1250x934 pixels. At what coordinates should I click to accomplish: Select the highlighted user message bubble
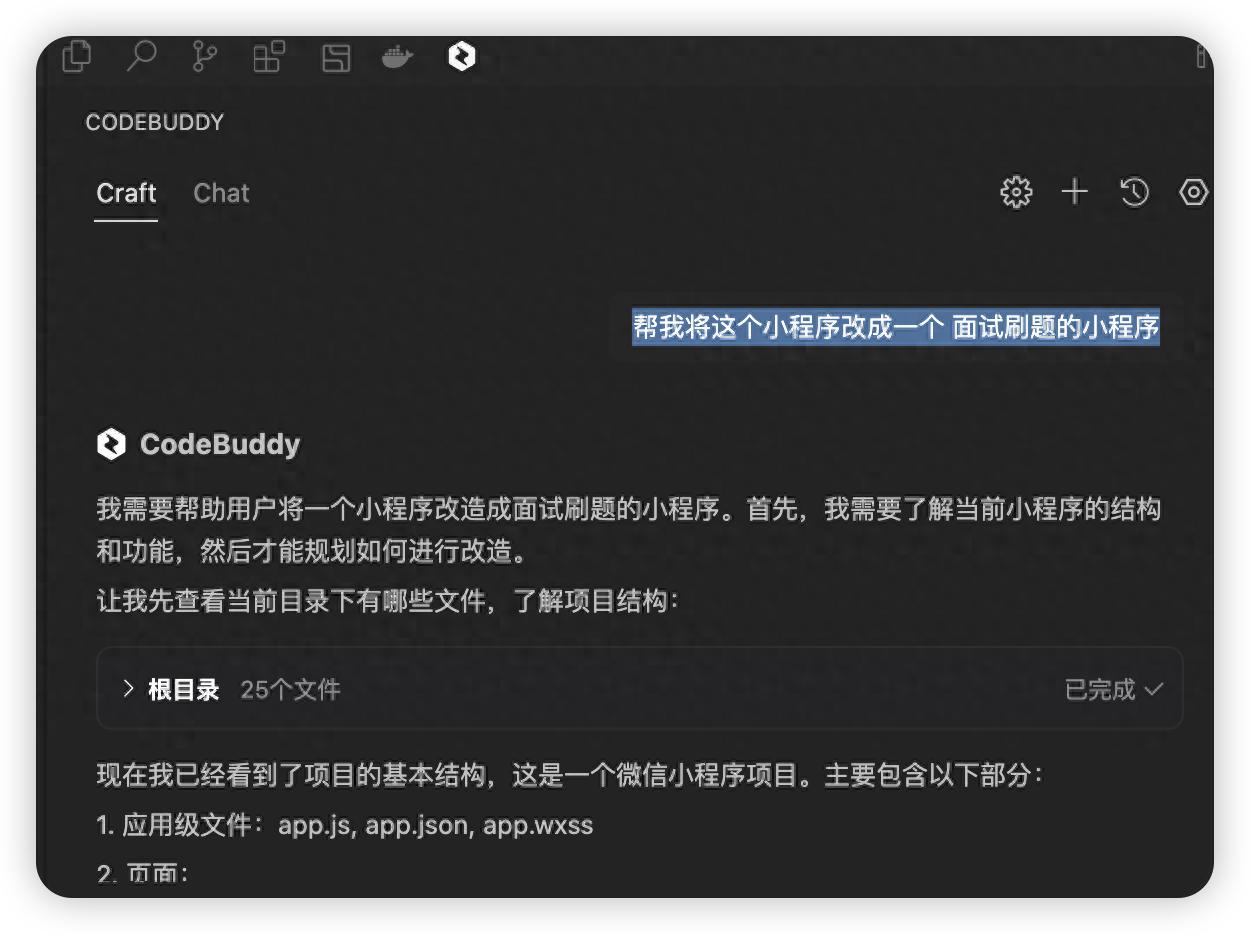895,327
